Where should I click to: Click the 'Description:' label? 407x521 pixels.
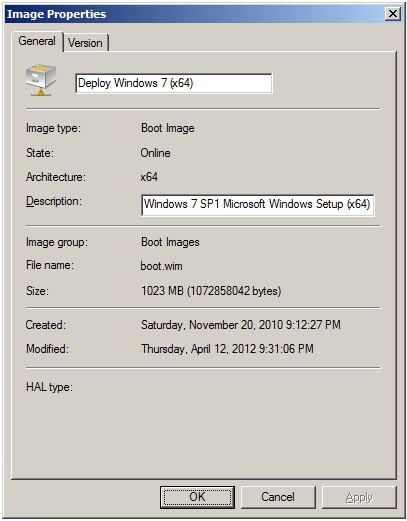coord(54,201)
